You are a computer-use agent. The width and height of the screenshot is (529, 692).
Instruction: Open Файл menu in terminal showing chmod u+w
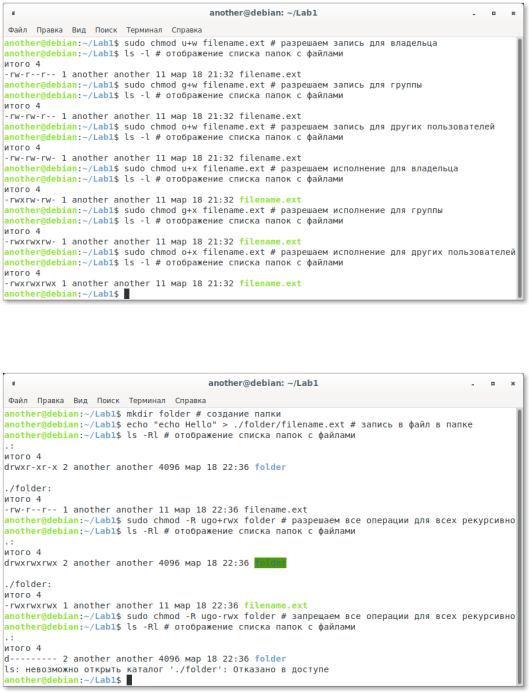pyautogui.click(x=18, y=30)
